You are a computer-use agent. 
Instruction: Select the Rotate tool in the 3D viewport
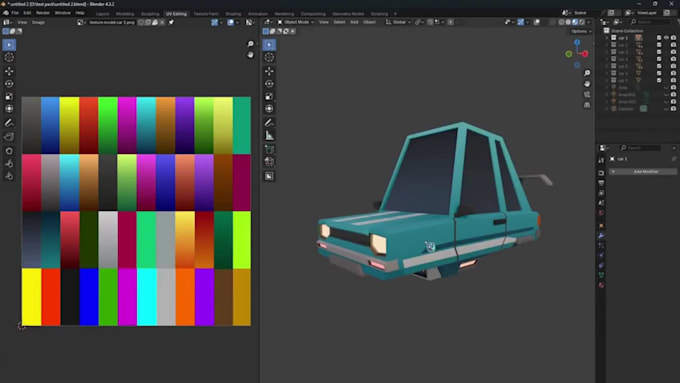pyautogui.click(x=269, y=84)
